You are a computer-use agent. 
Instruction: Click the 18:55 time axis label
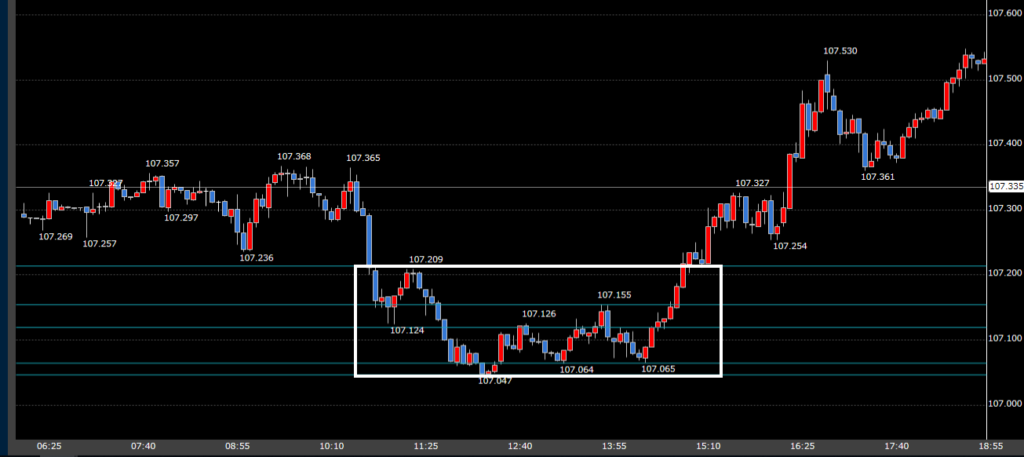pos(991,447)
